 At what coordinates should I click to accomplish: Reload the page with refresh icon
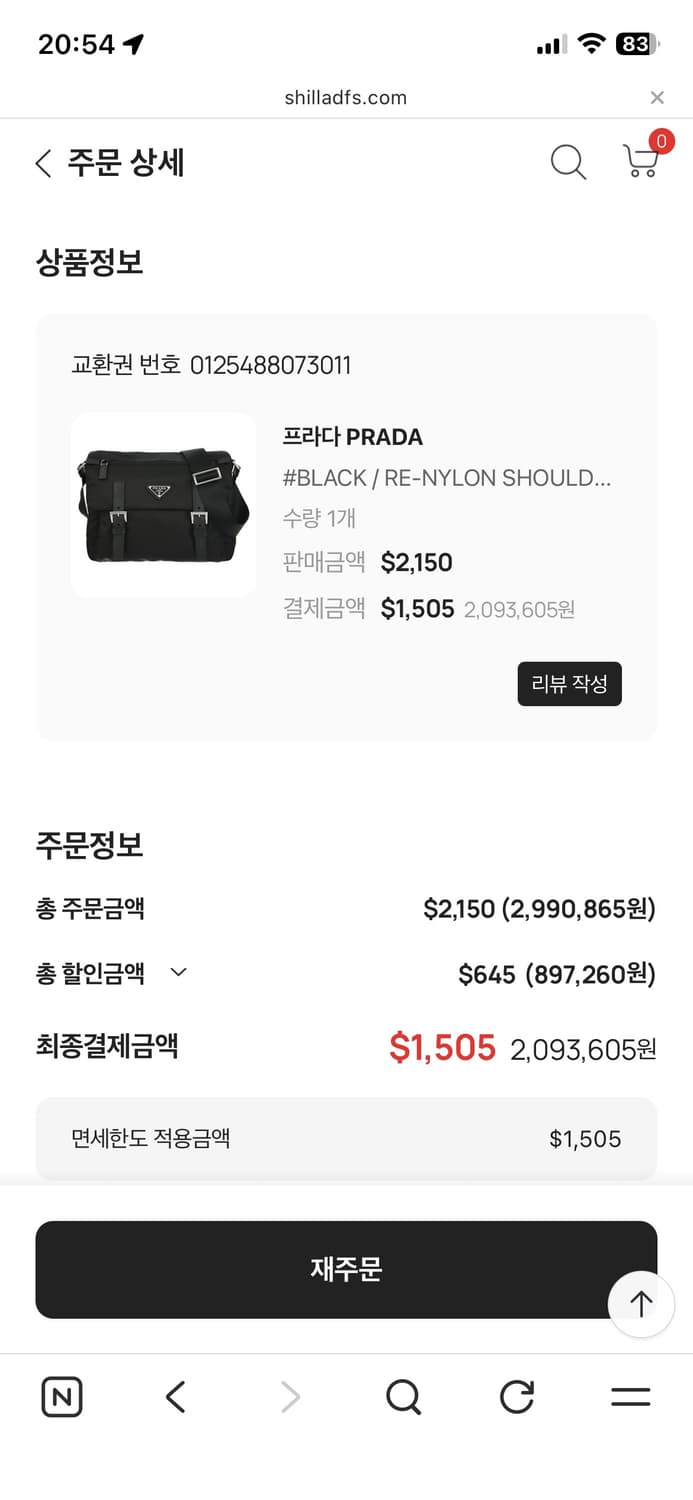click(517, 1397)
